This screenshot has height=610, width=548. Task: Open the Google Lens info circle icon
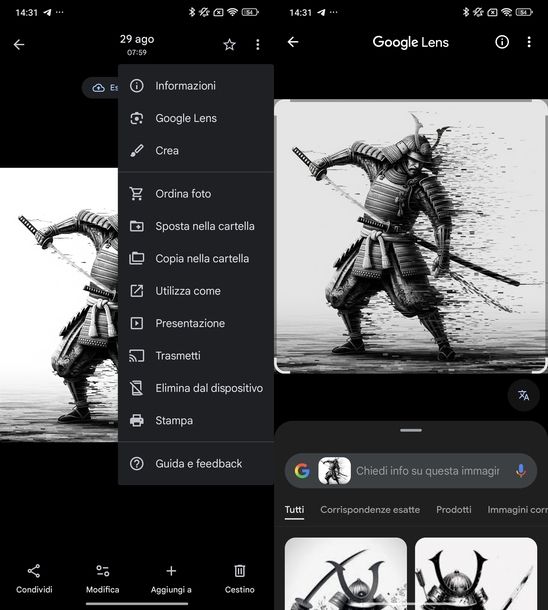[502, 42]
